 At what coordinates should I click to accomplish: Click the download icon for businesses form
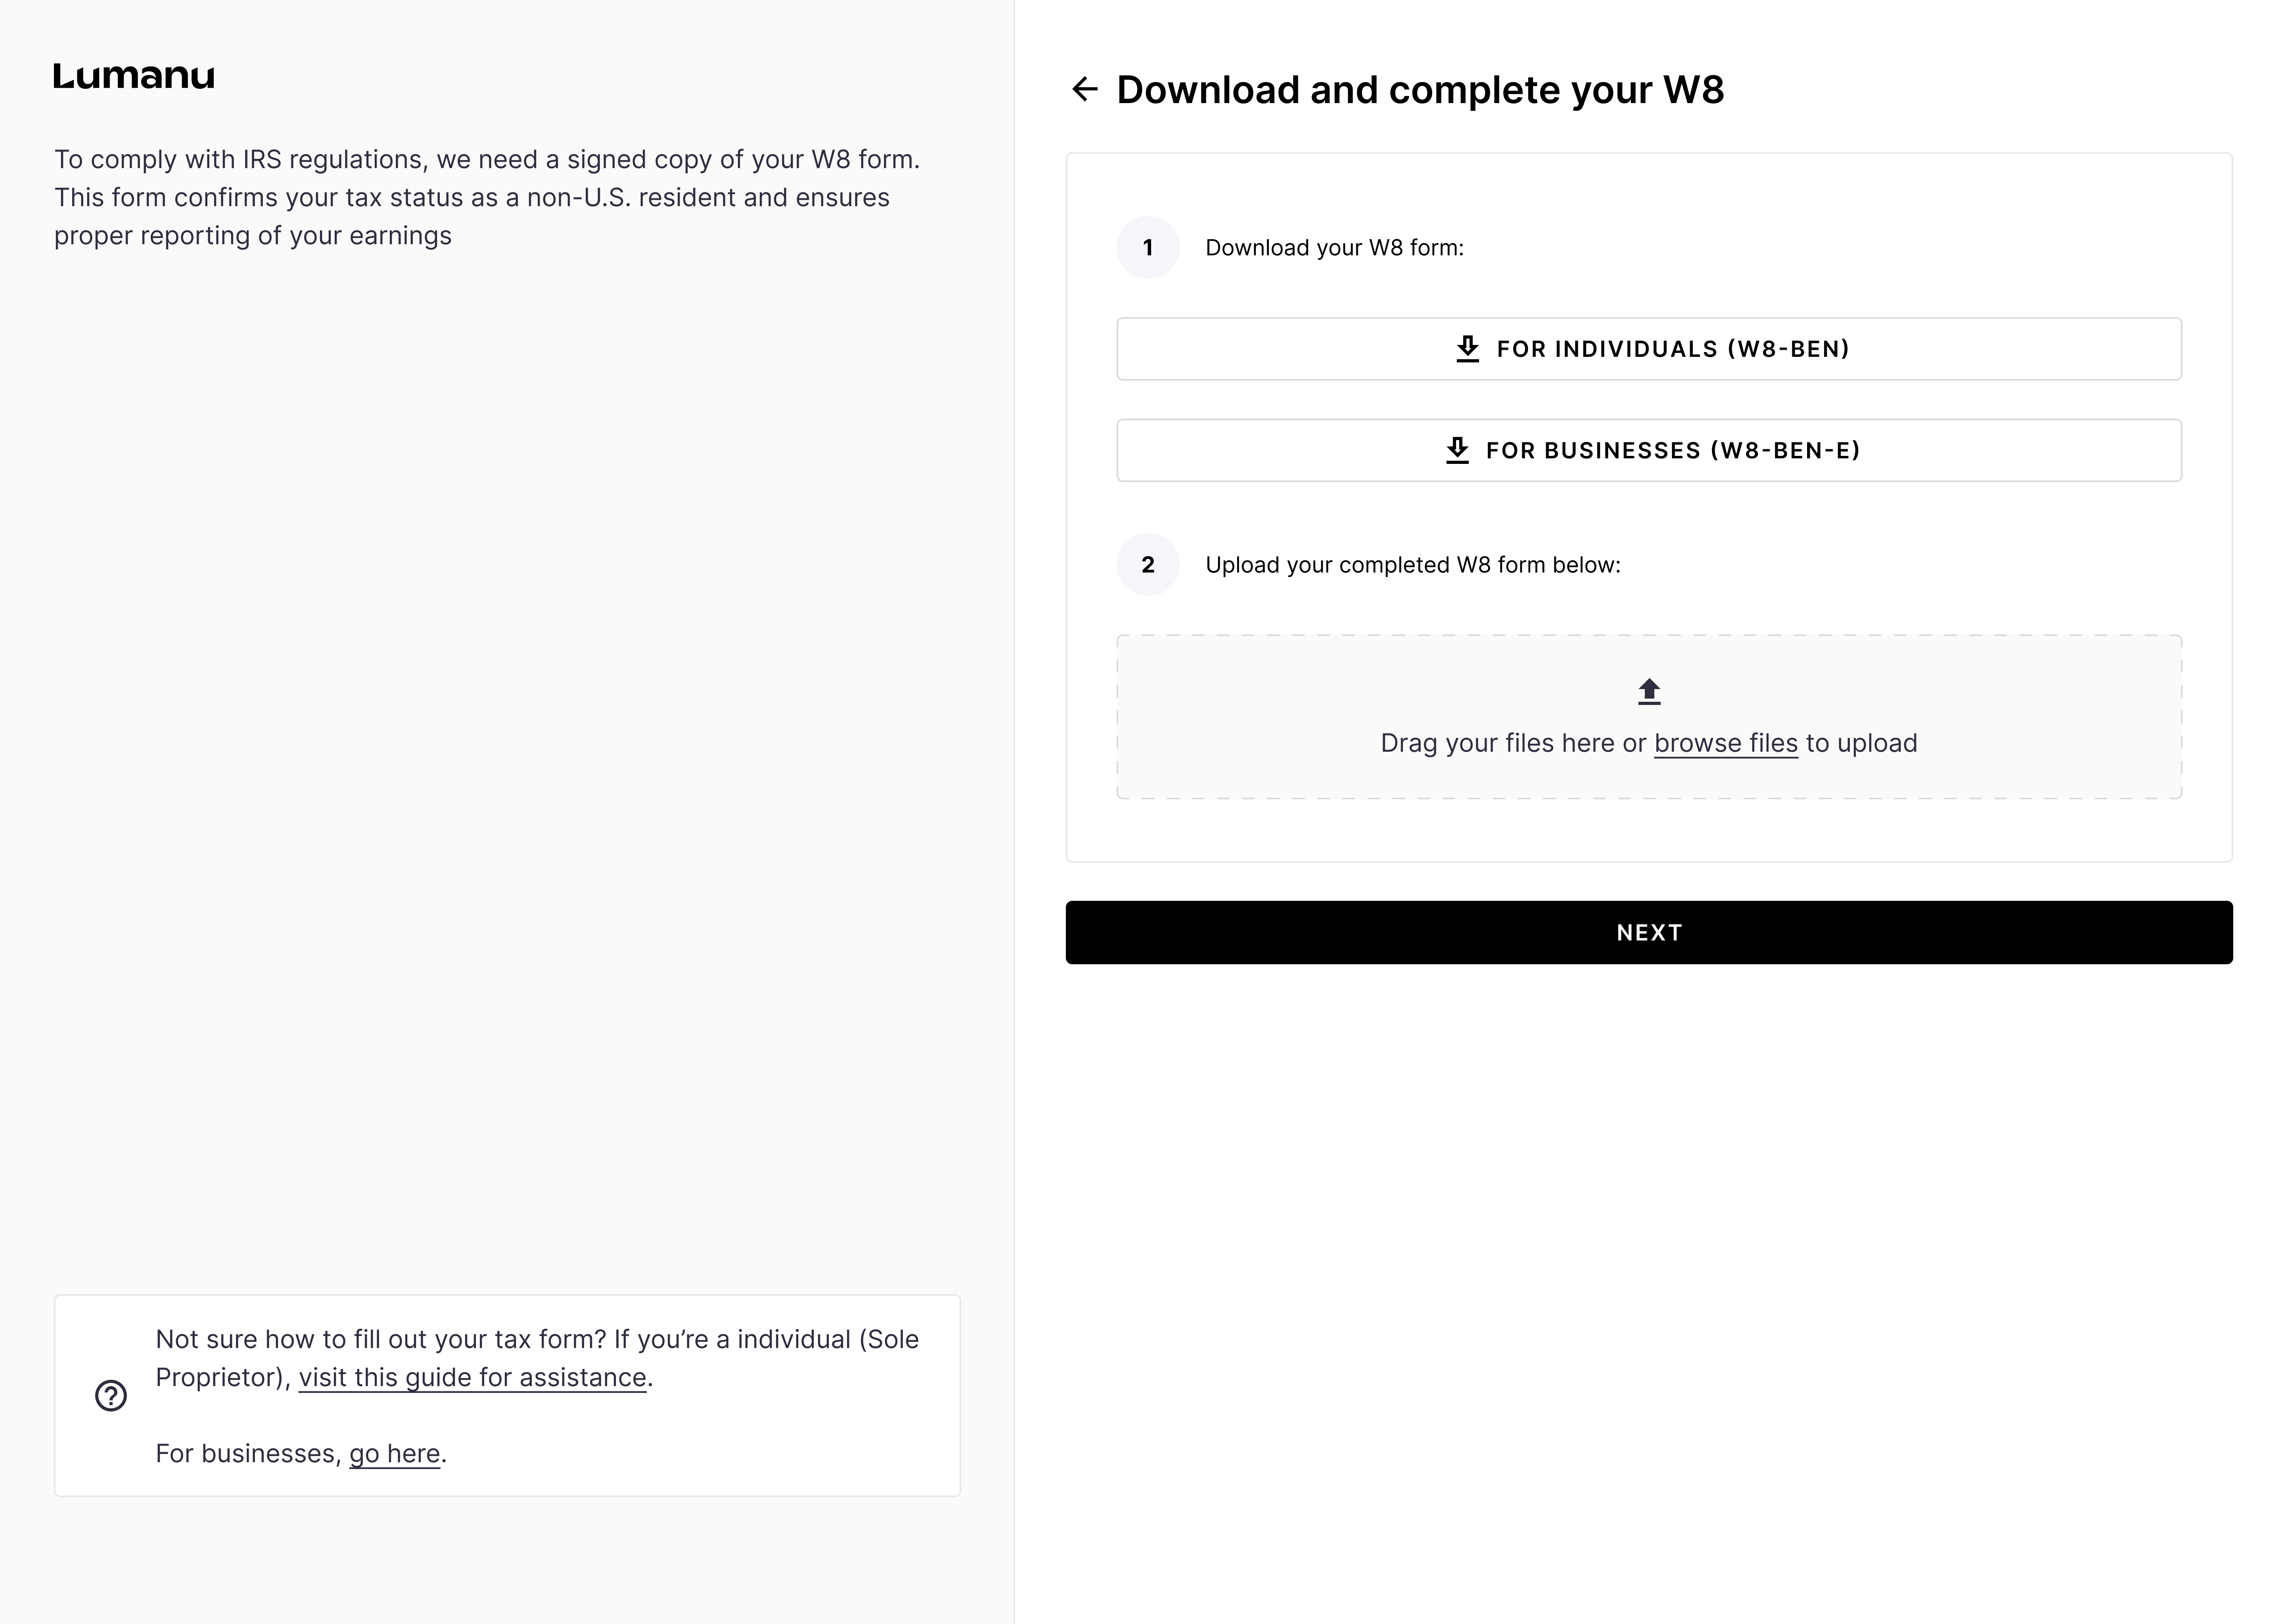pos(1457,450)
